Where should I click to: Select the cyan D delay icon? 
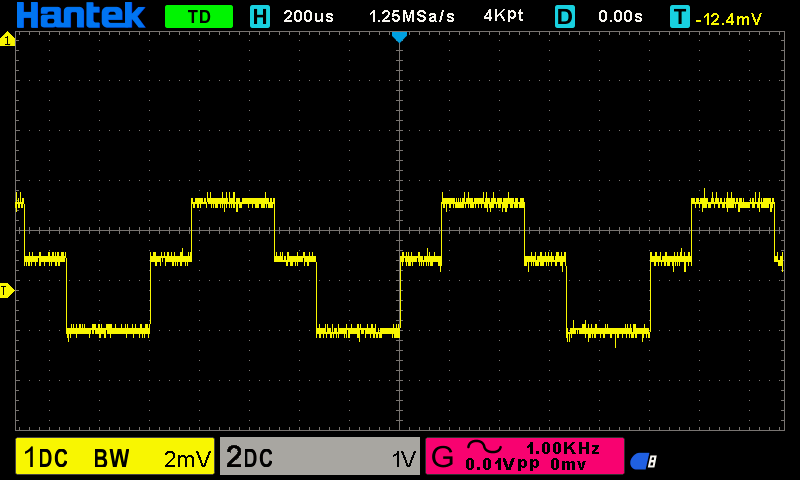[x=565, y=17]
